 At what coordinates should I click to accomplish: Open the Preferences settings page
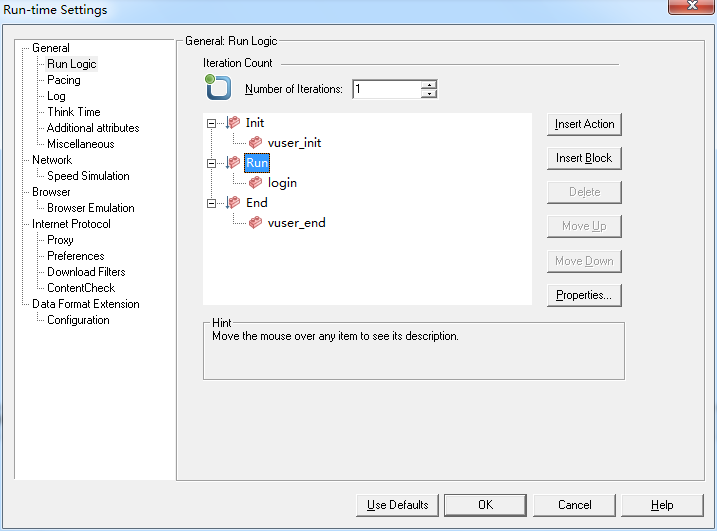tap(75, 256)
